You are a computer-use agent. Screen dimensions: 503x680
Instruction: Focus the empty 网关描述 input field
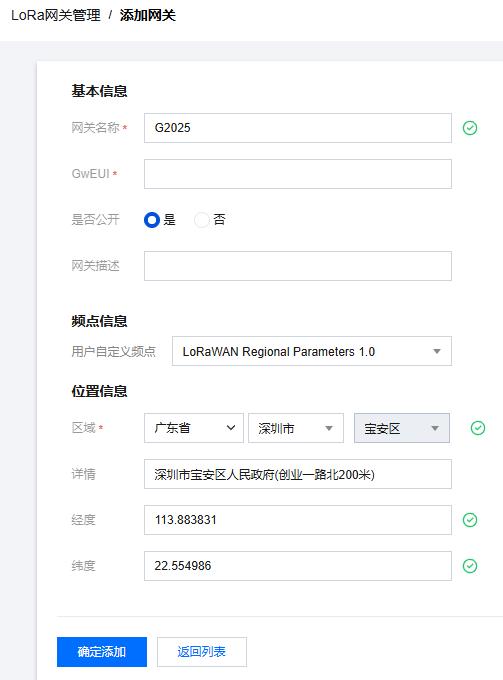pos(298,266)
